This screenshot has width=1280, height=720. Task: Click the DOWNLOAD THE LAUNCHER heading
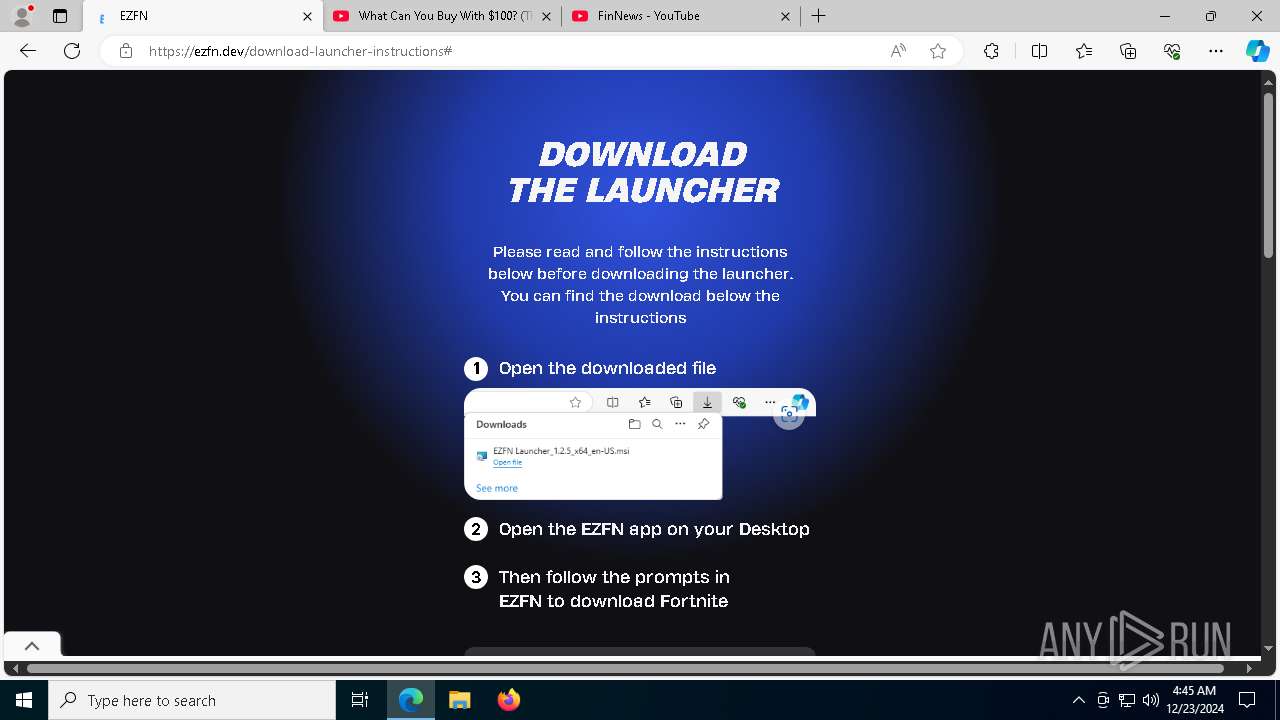point(642,172)
